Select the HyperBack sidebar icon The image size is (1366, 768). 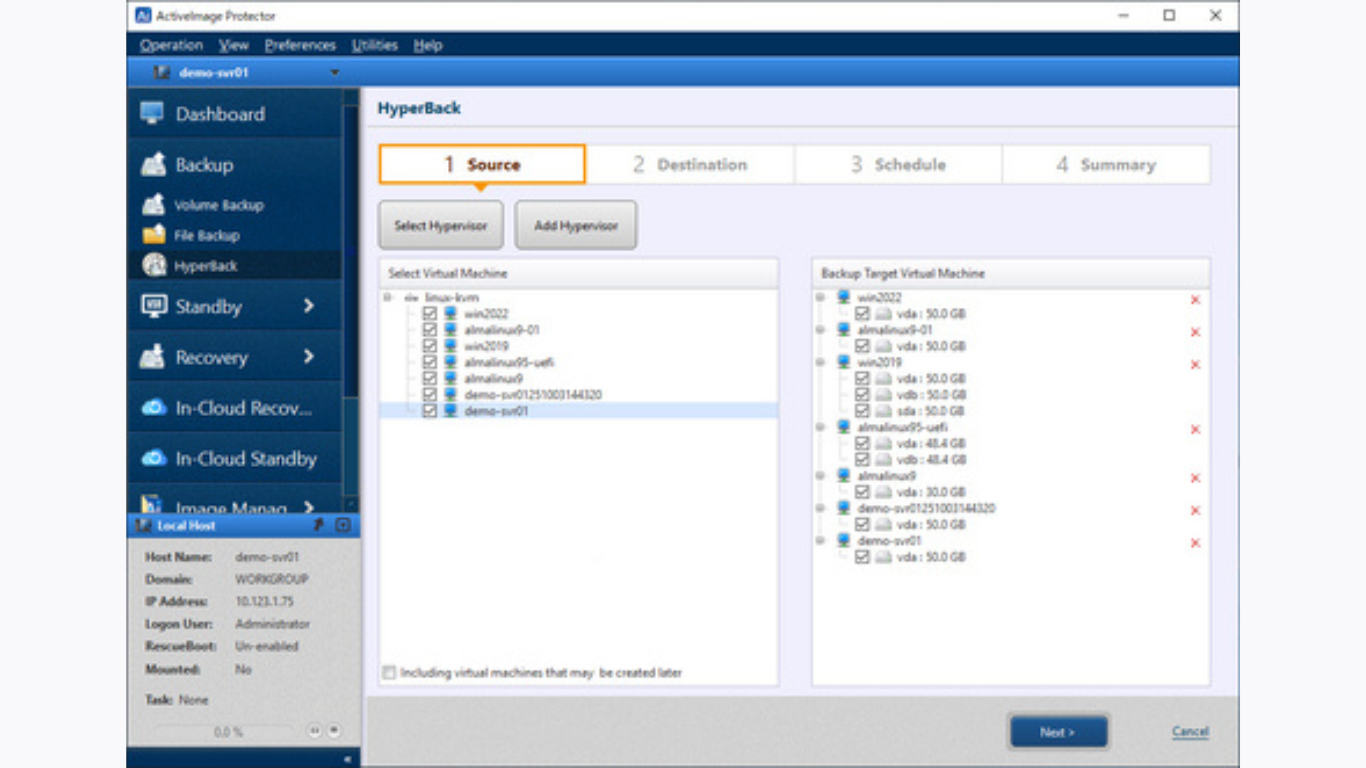click(154, 265)
